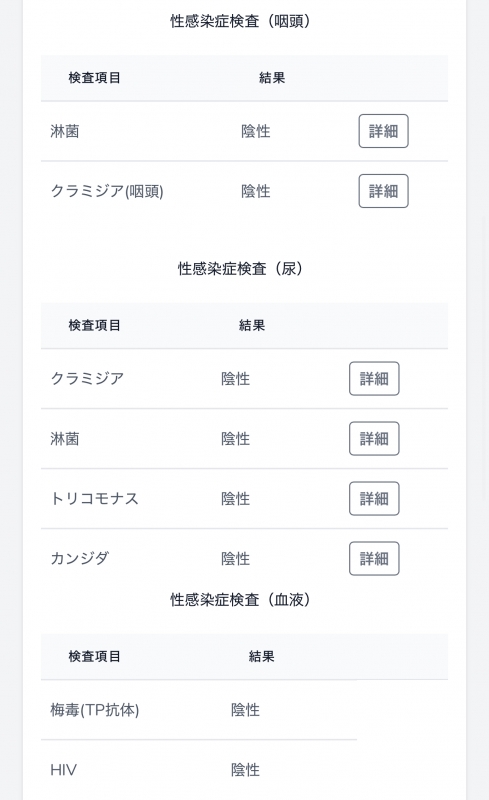Open 詳細 for トリコモナス result

coord(374,498)
